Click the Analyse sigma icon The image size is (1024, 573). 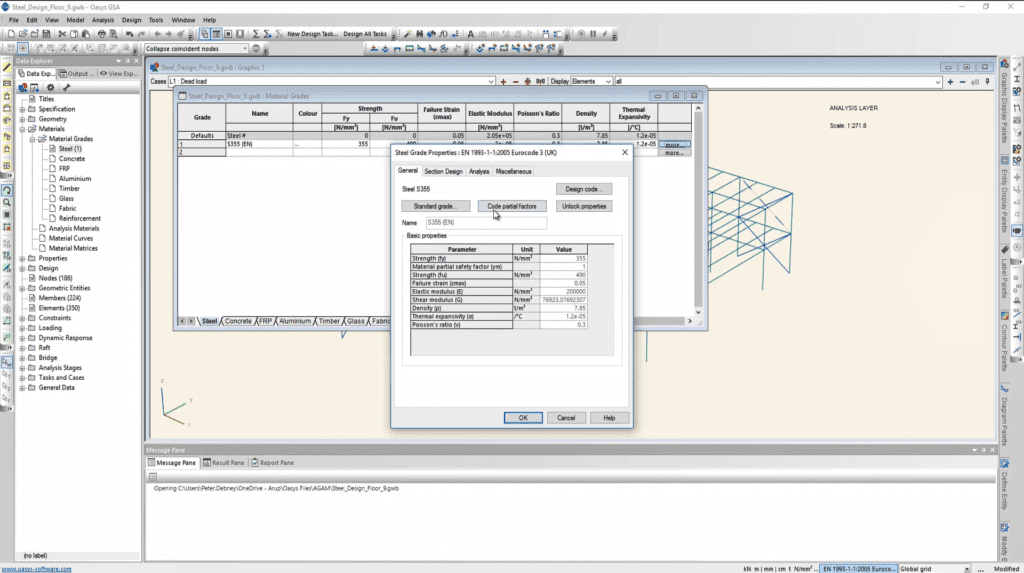pos(255,34)
